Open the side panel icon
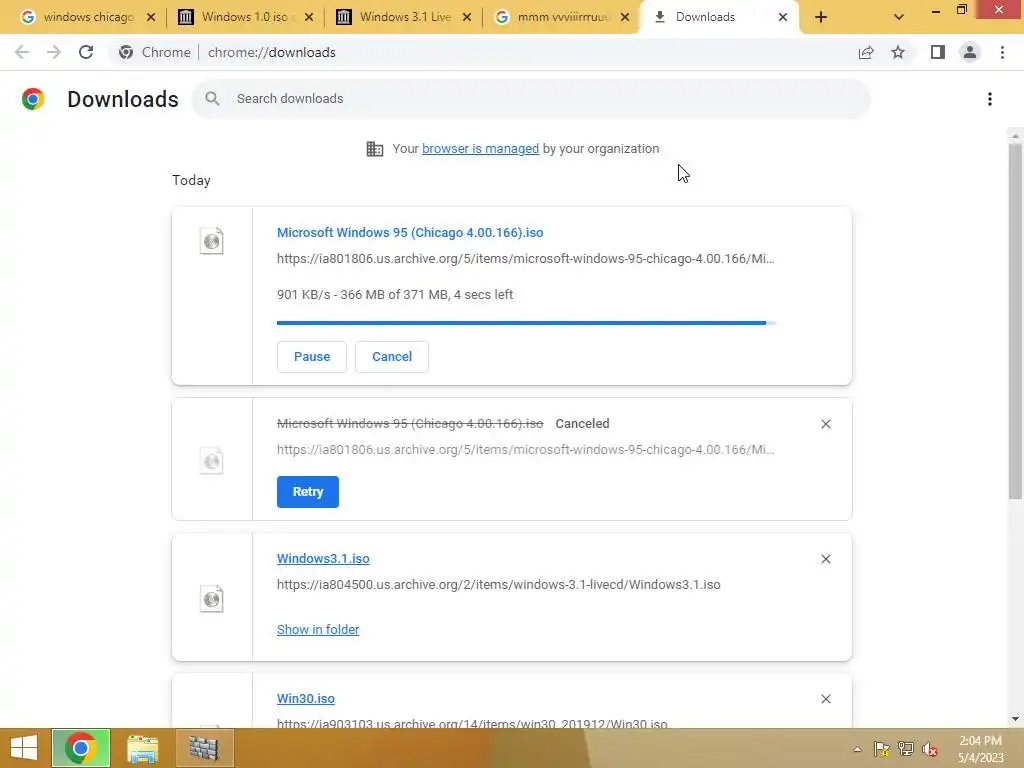1024x768 pixels. (938, 52)
